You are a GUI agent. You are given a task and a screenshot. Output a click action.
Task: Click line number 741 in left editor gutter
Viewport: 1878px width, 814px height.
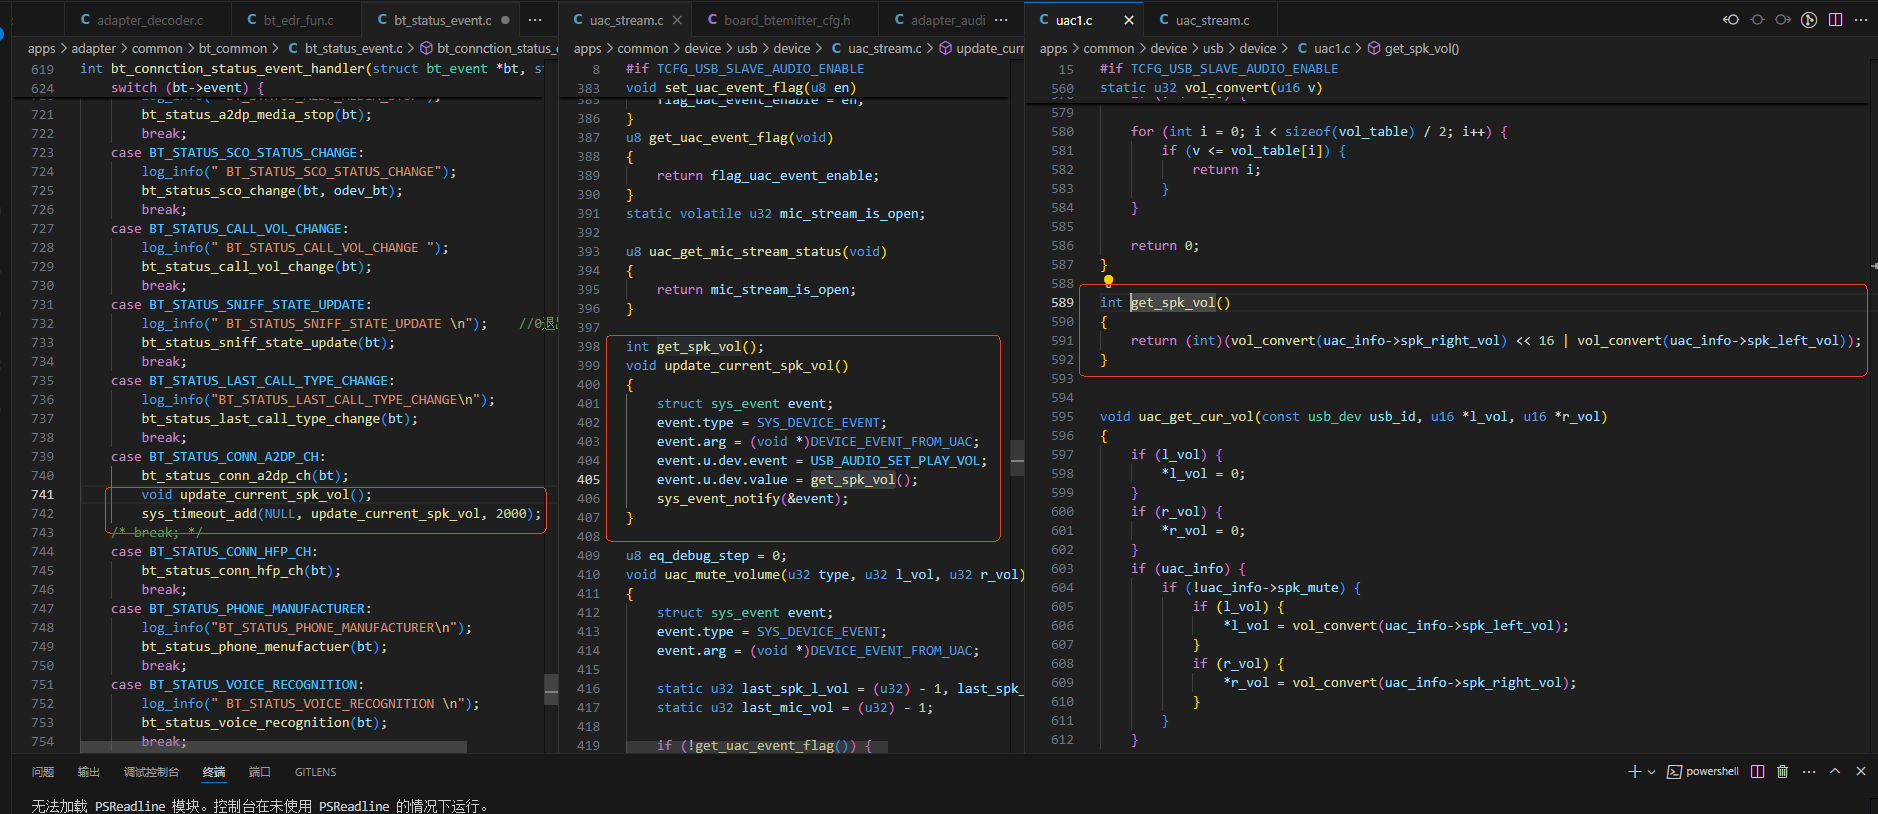click(42, 495)
